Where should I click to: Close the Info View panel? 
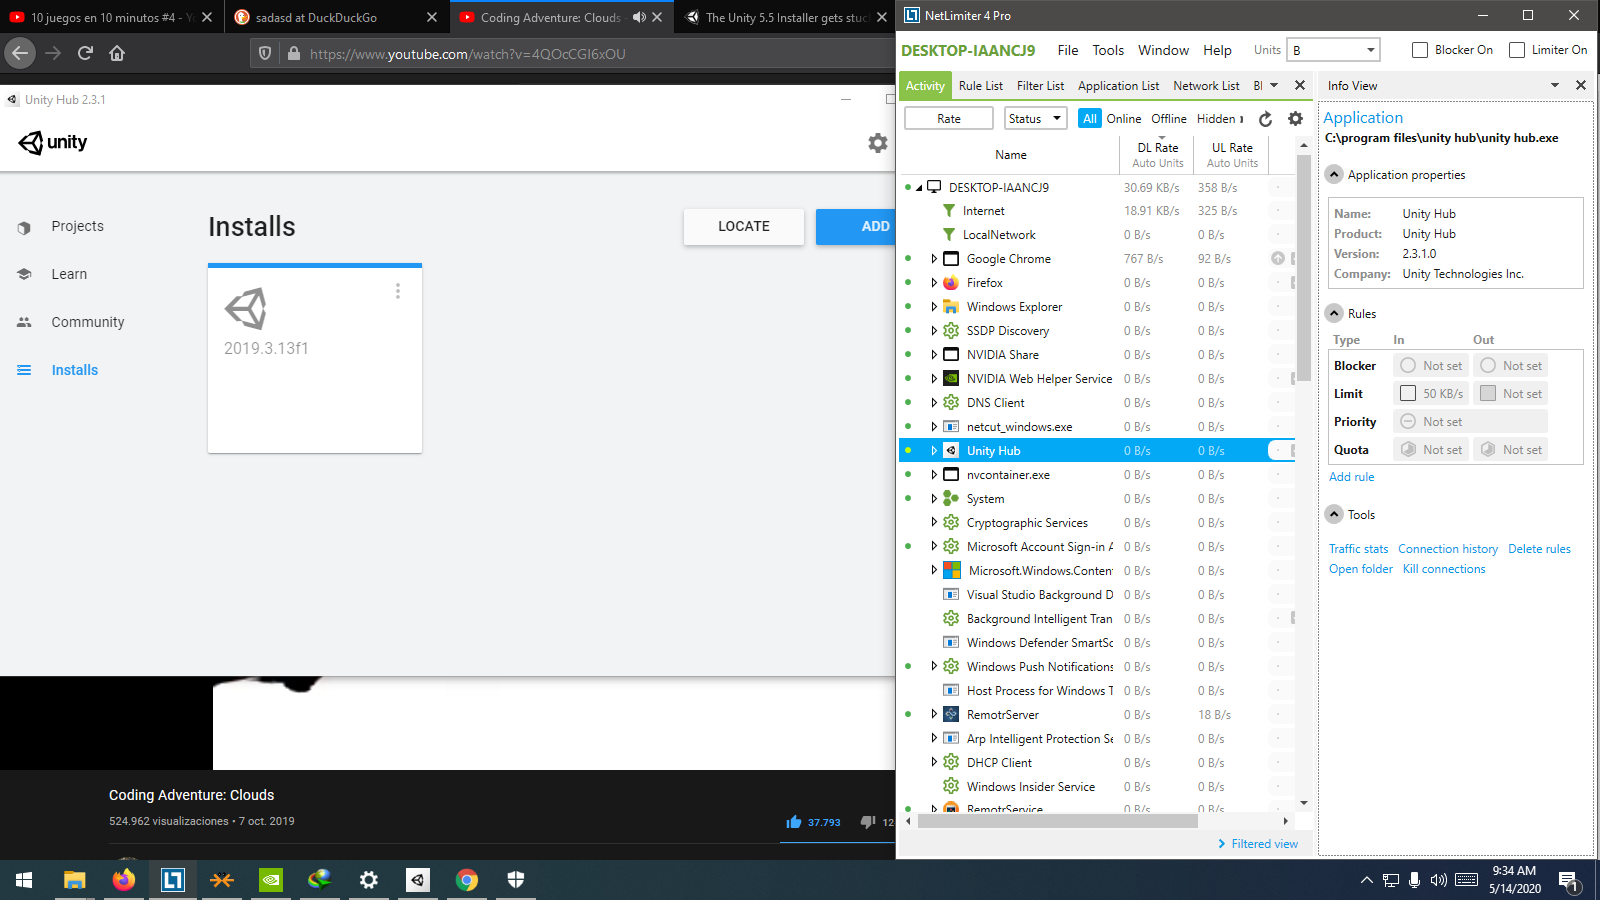point(1581,85)
